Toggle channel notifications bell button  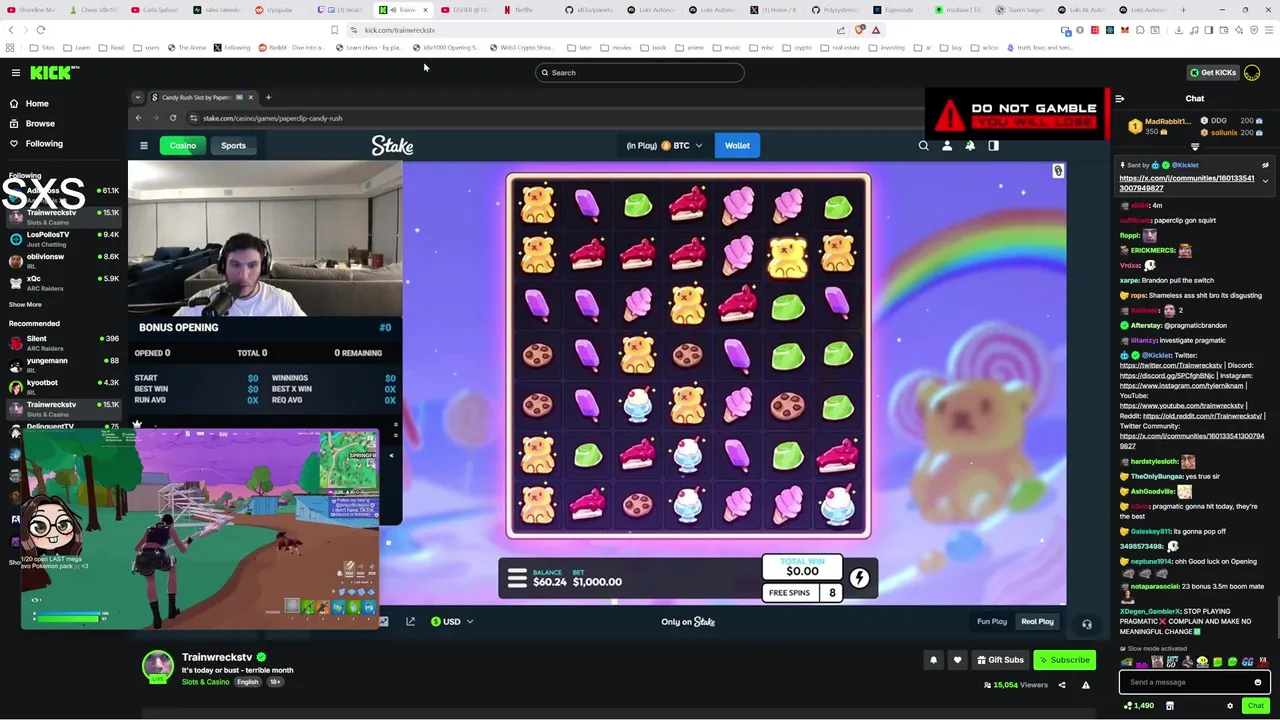933,660
